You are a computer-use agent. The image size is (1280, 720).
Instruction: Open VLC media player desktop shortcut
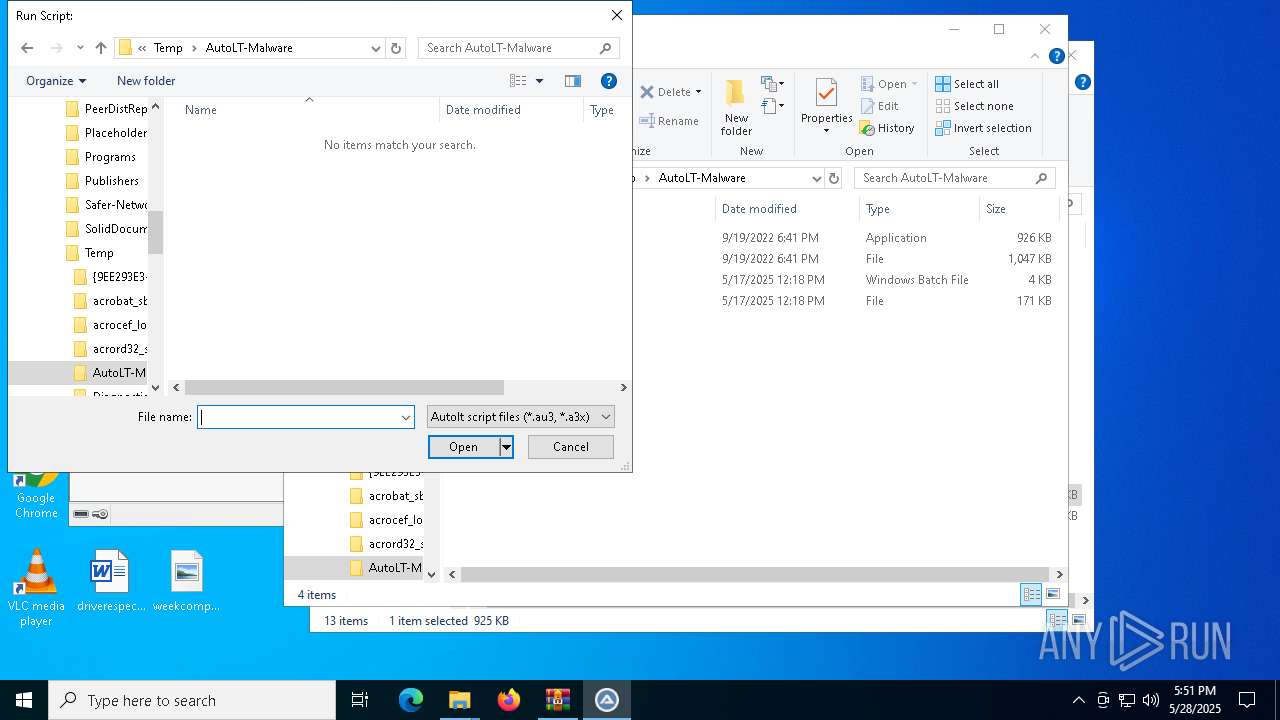tap(36, 588)
